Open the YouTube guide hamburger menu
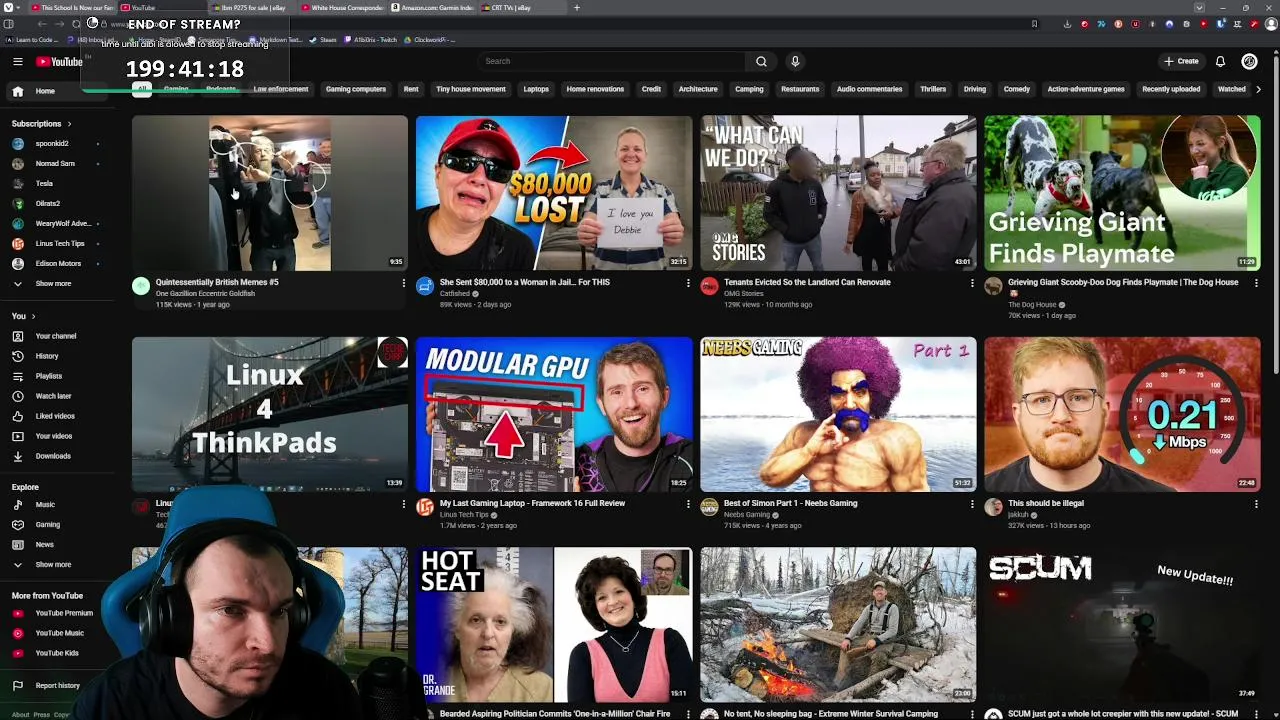The height and width of the screenshot is (720, 1280). [18, 62]
